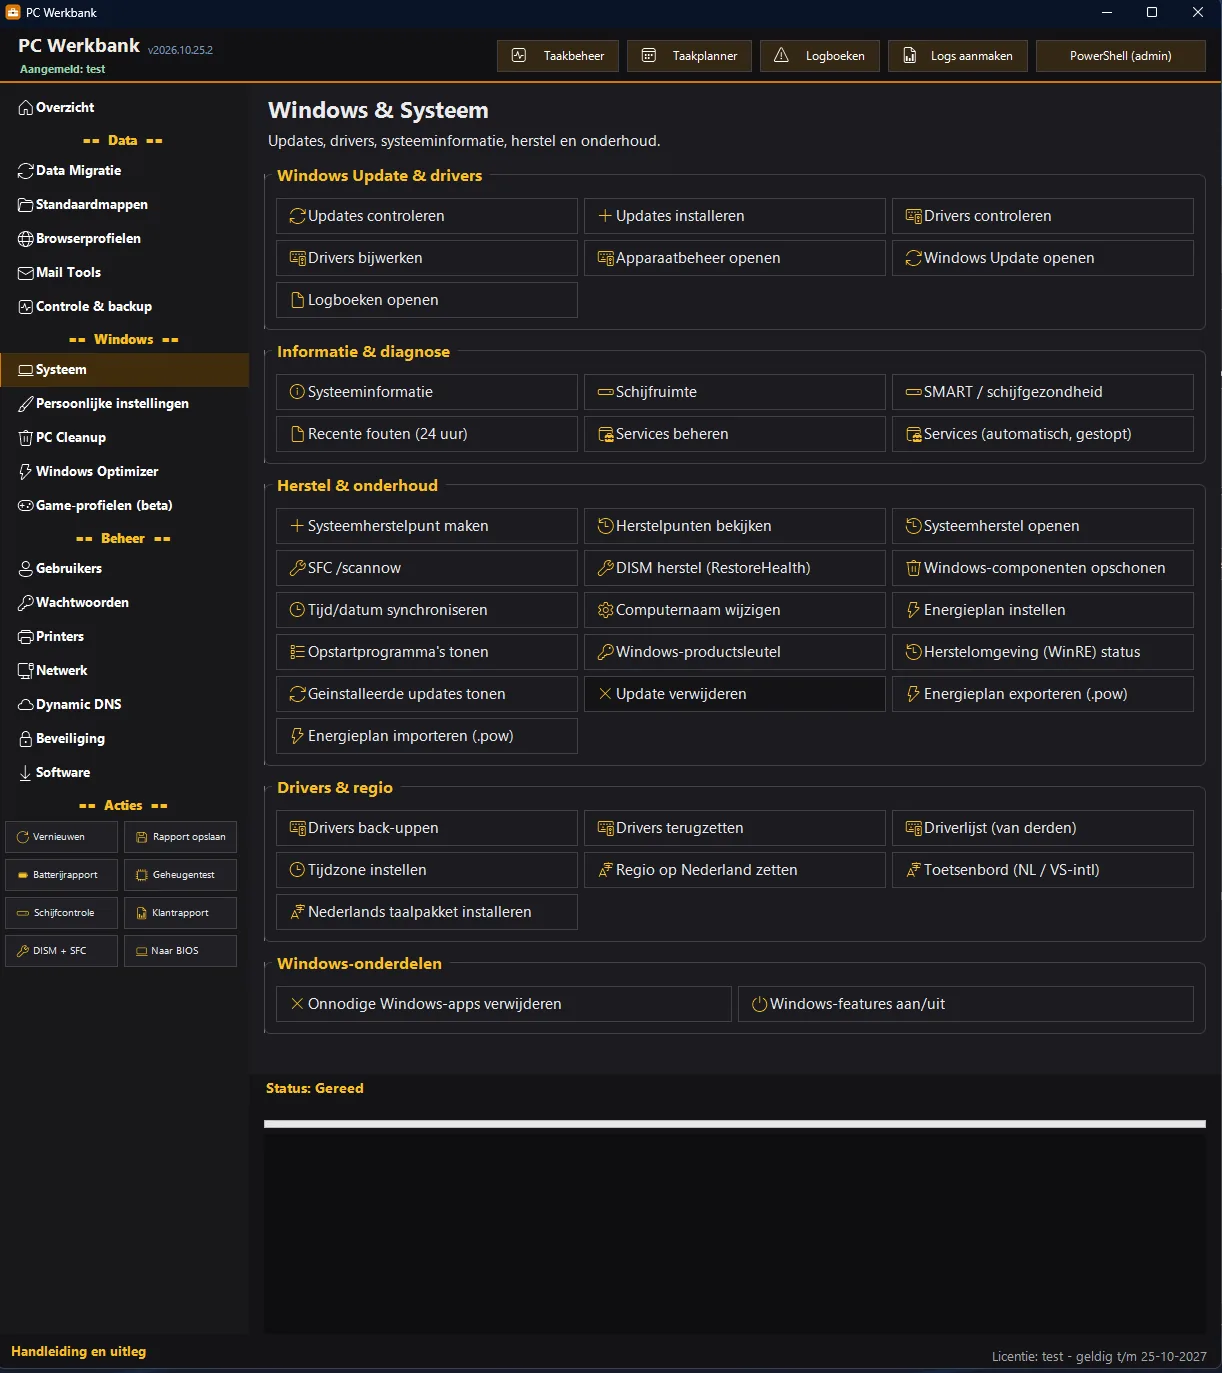This screenshot has height=1373, width=1222.
Task: Click the Logs aanmaken button
Action: point(958,56)
